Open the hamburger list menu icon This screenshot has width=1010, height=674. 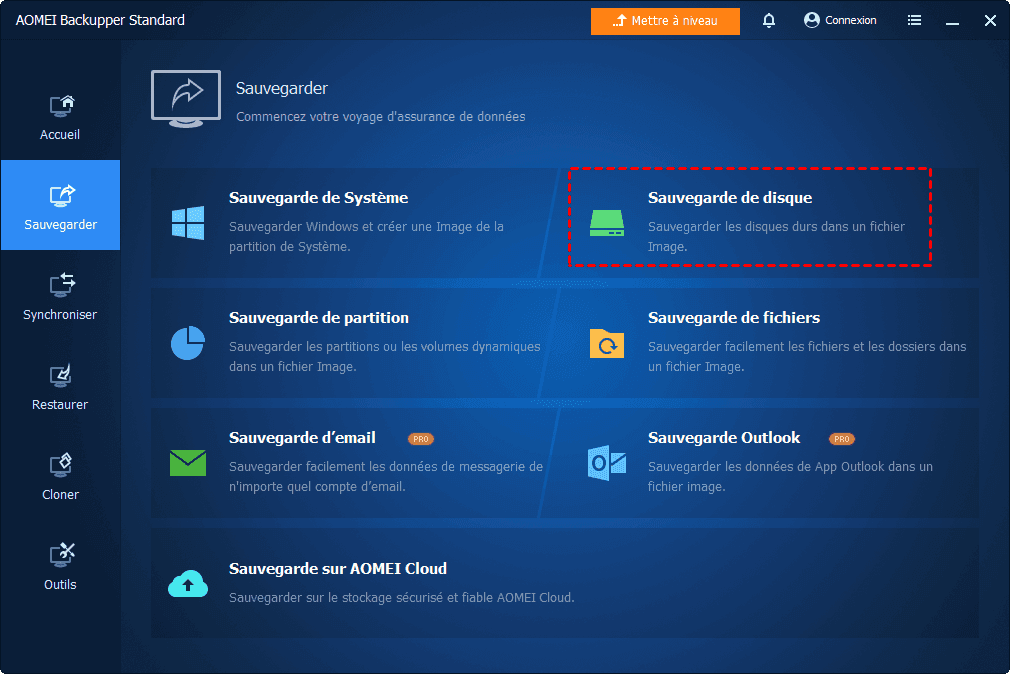(x=914, y=21)
